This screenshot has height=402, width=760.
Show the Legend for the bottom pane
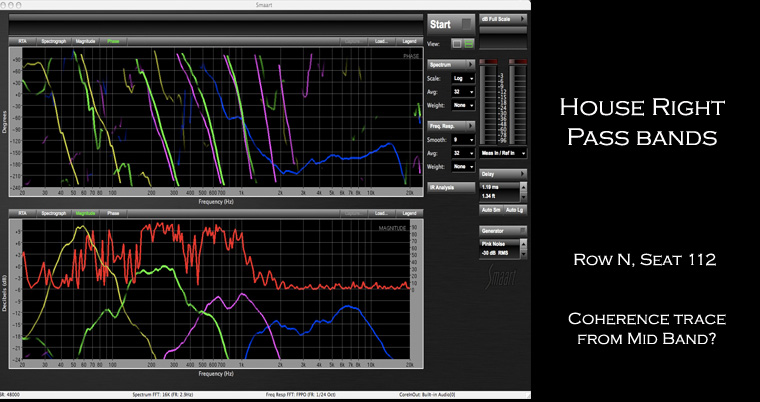410,213
